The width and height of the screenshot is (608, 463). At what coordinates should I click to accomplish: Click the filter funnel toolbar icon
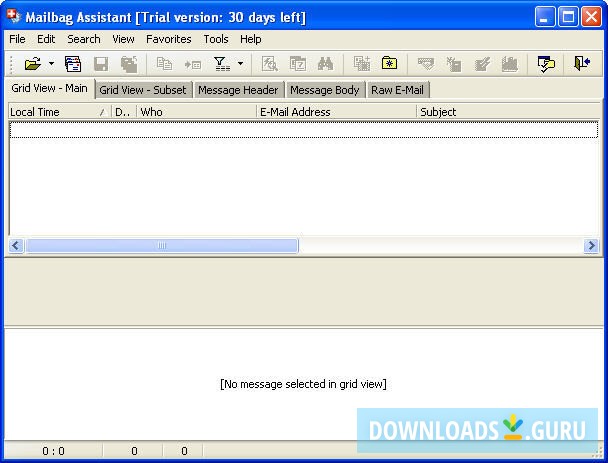pos(221,64)
